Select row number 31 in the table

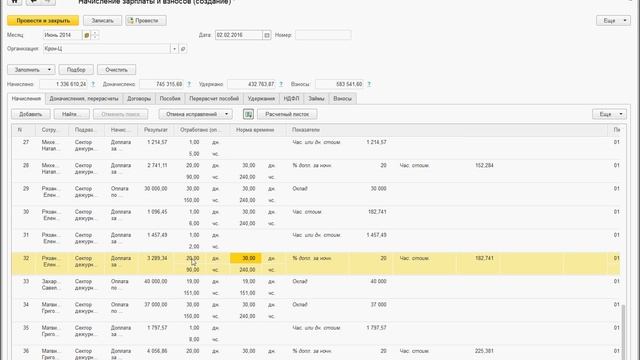tap(26, 235)
